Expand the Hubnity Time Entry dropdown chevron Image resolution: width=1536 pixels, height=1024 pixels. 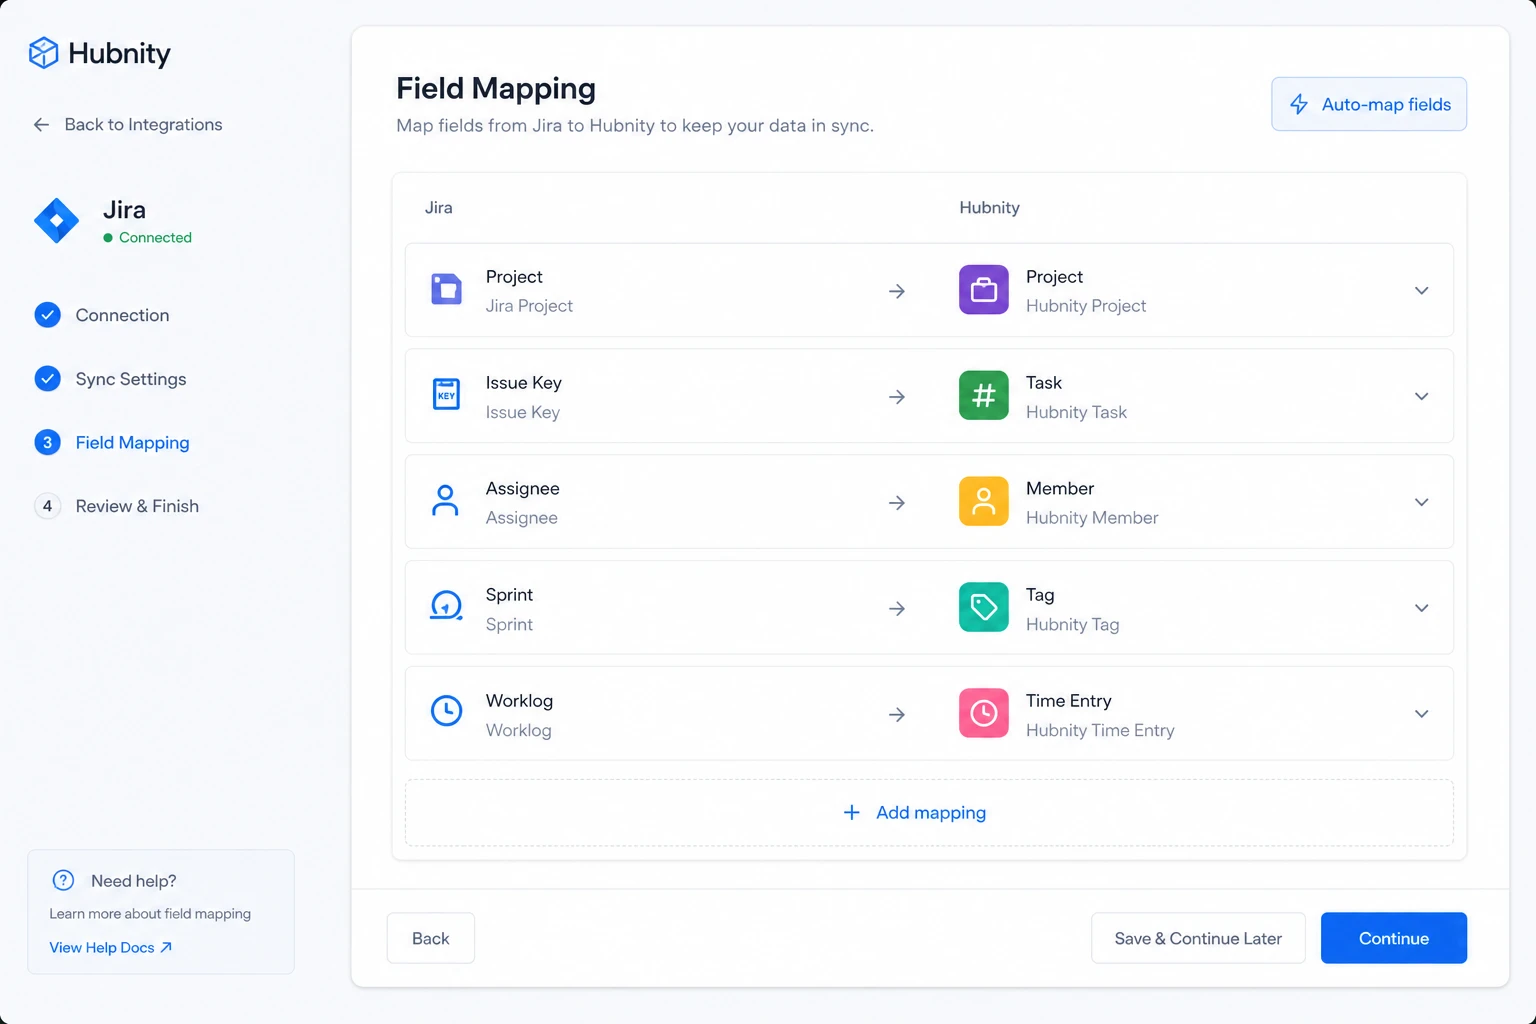(1421, 714)
